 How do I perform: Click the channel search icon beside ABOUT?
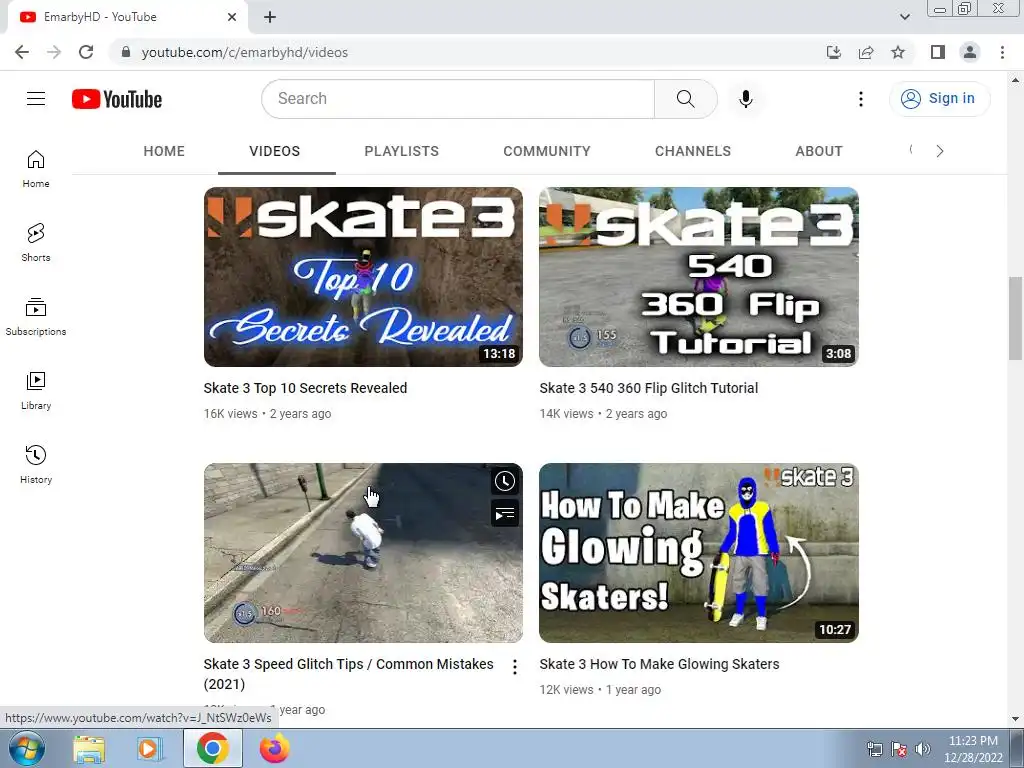[x=911, y=150]
